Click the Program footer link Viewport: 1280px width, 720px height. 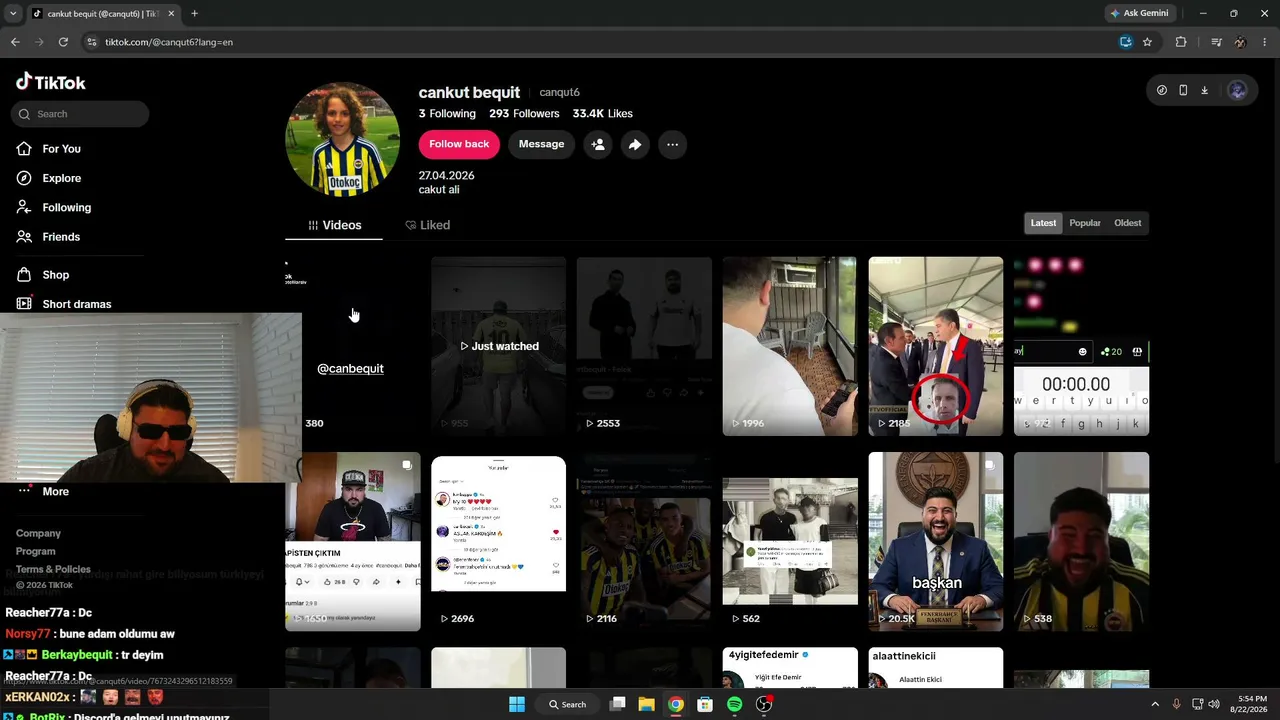pyautogui.click(x=35, y=552)
